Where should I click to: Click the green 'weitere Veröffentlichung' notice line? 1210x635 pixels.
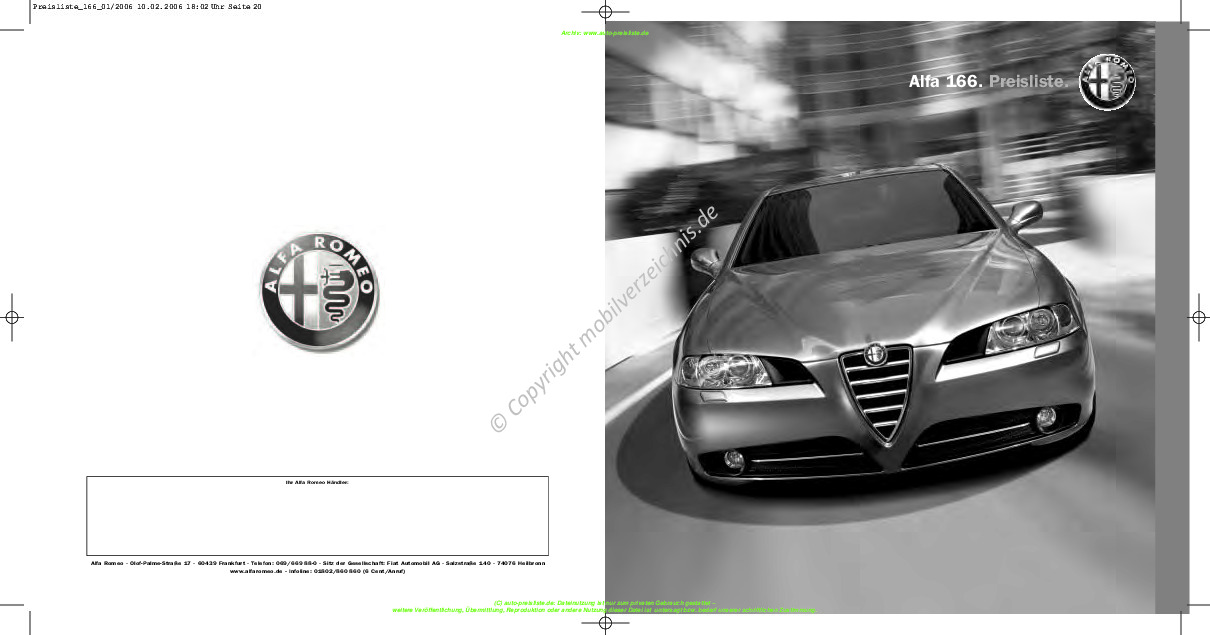tap(604, 610)
